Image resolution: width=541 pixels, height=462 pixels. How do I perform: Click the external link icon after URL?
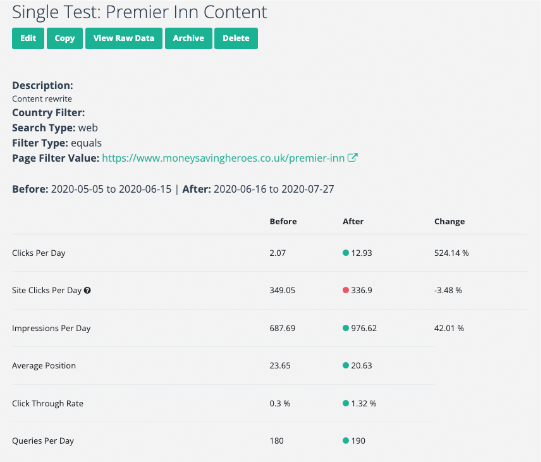click(x=352, y=158)
